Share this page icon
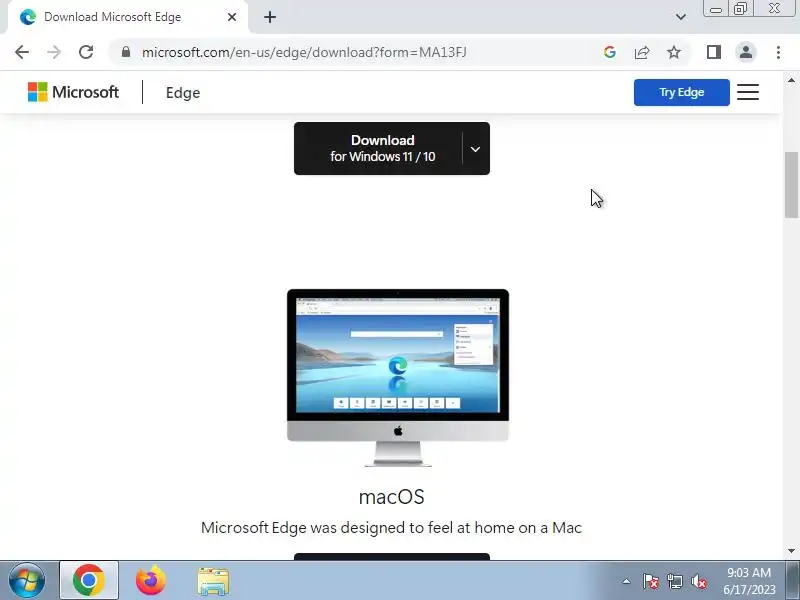This screenshot has width=800, height=600. coord(642,52)
